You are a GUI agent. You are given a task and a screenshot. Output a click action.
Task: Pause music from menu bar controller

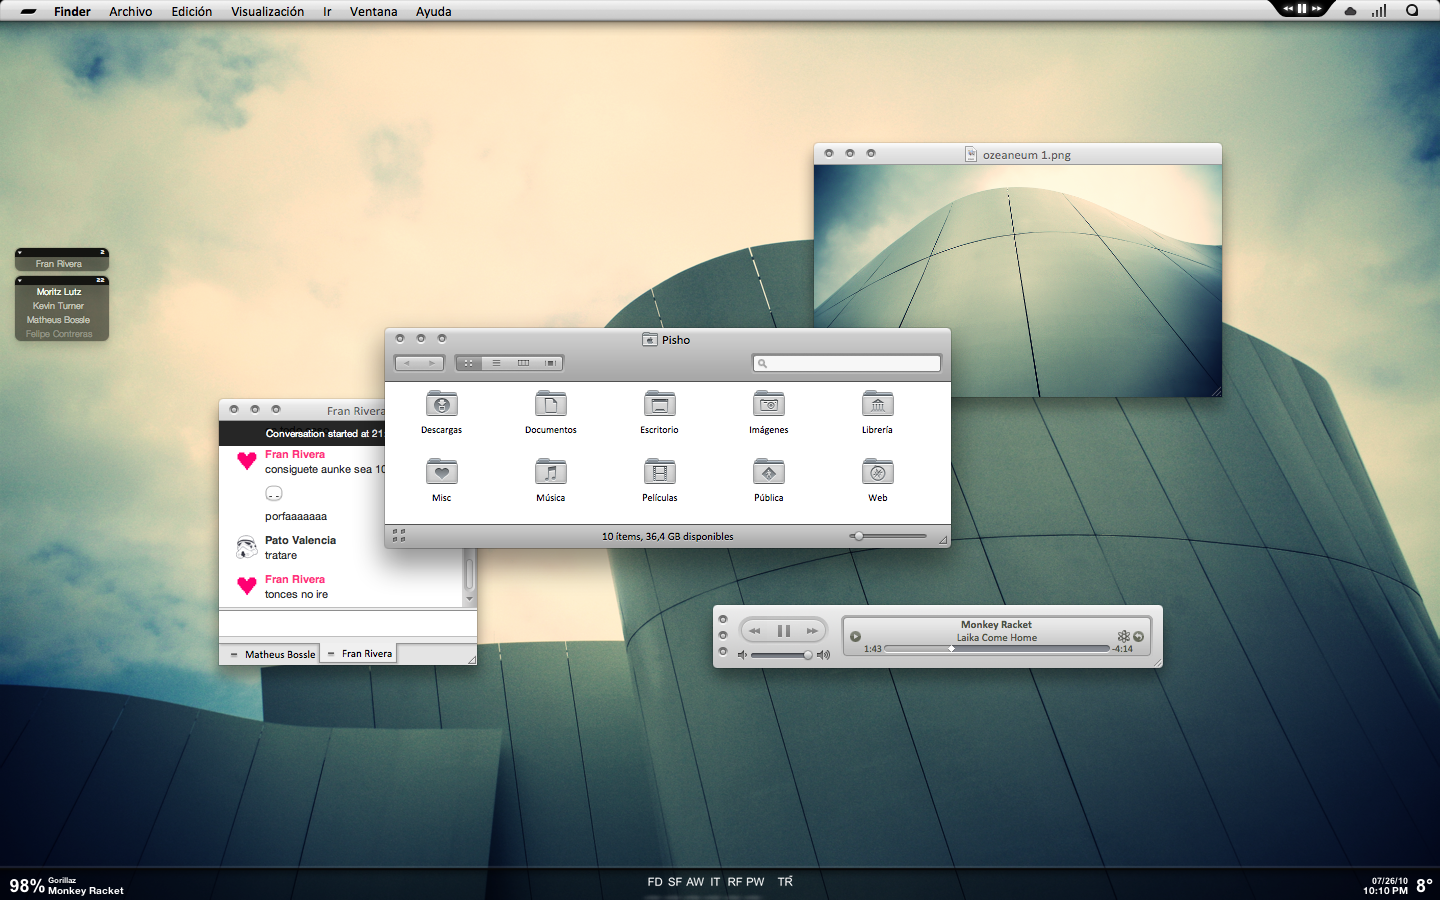click(1302, 8)
